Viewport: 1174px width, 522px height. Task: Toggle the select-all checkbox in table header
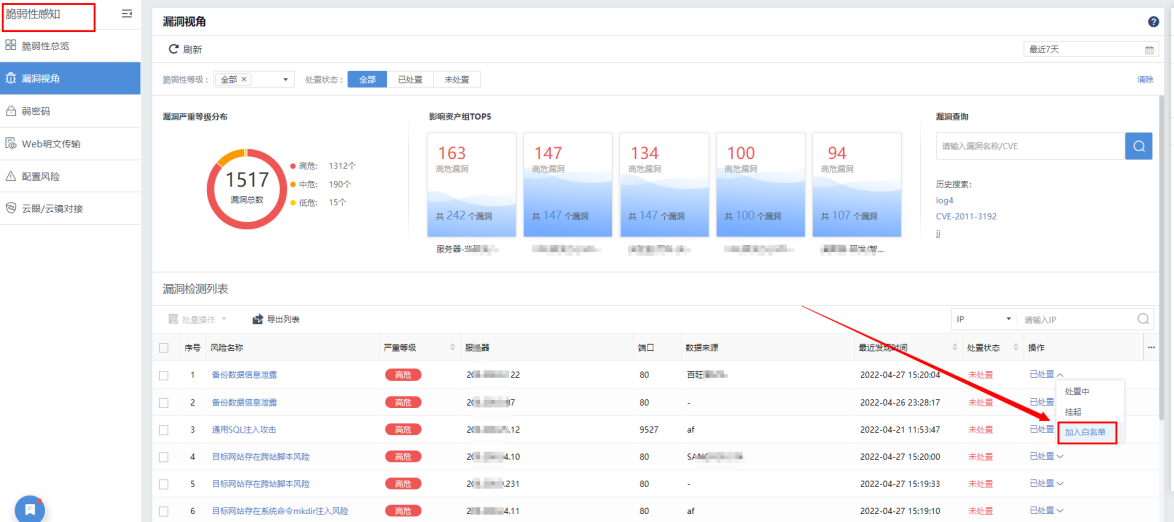[x=164, y=348]
